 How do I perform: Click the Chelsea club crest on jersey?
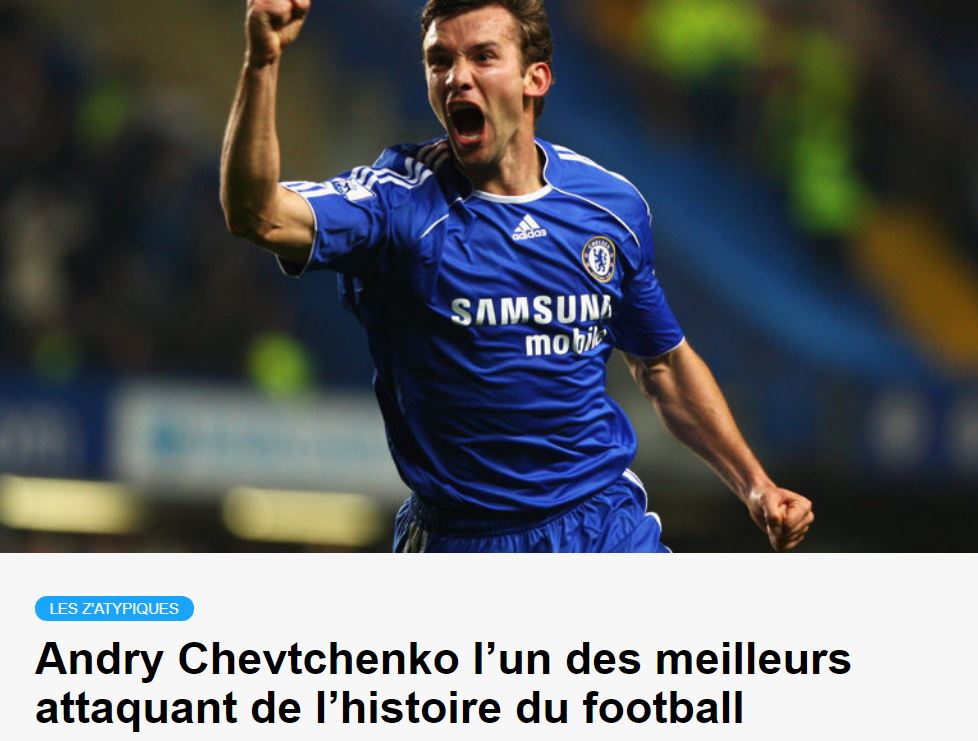599,259
